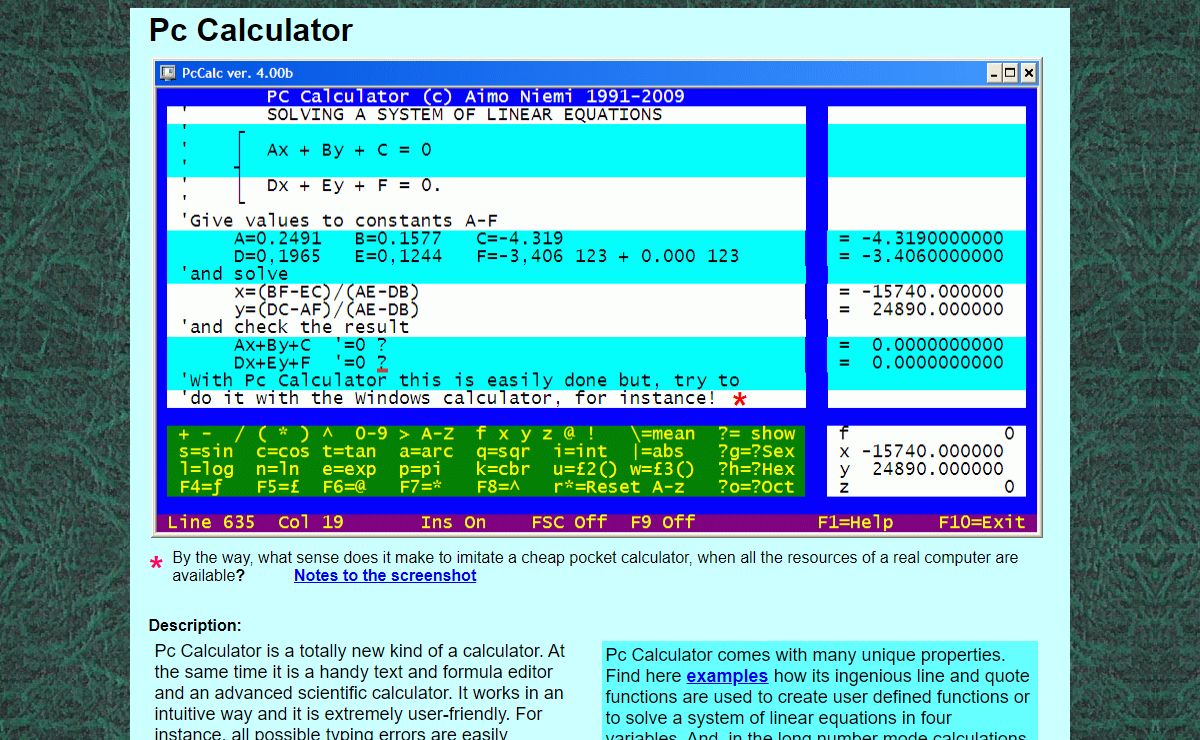This screenshot has height=740, width=1200.
Task: Click the formula "y=(DC-AF)/(AE-DB)"
Action: click(327, 310)
